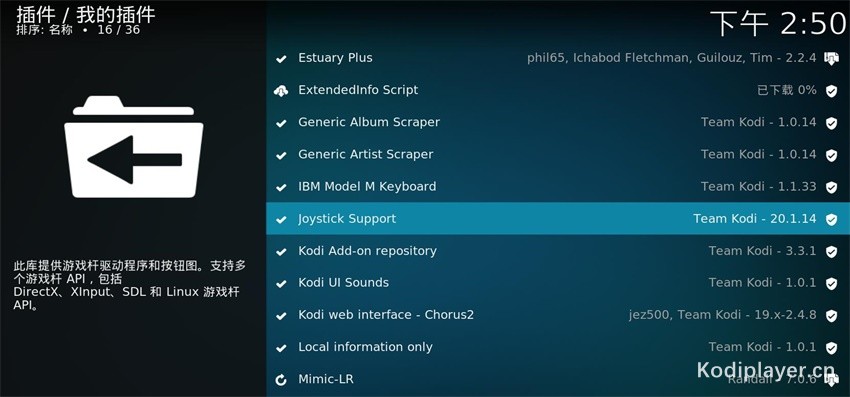This screenshot has height=397, width=850.
Task: Click the ExtendedInfo Script list item
Action: (x=558, y=90)
